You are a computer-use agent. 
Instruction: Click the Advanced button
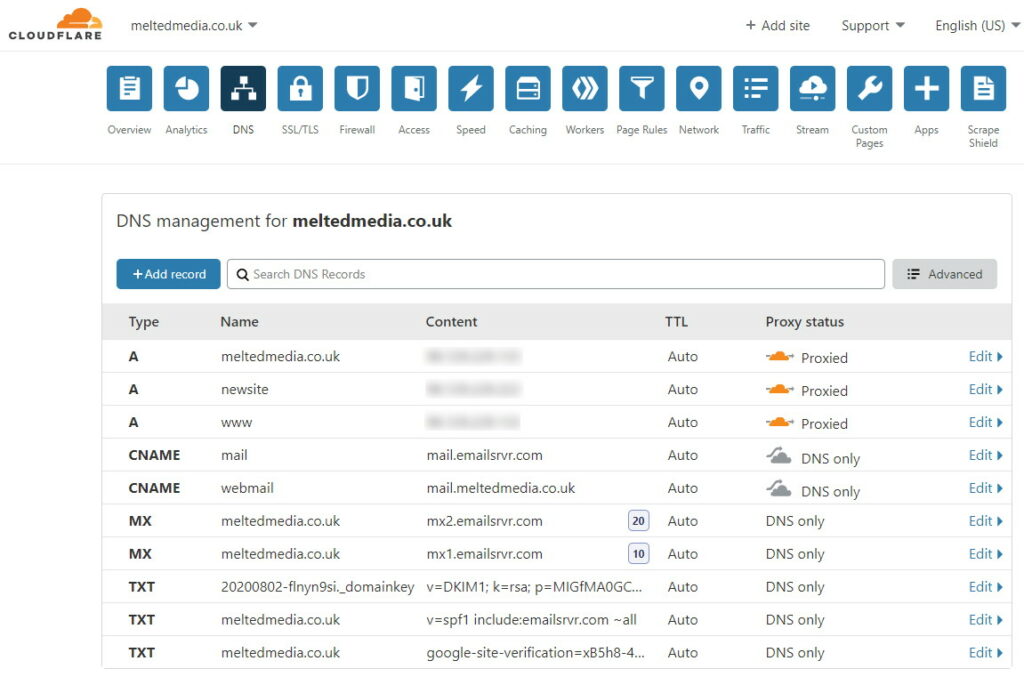tap(944, 274)
